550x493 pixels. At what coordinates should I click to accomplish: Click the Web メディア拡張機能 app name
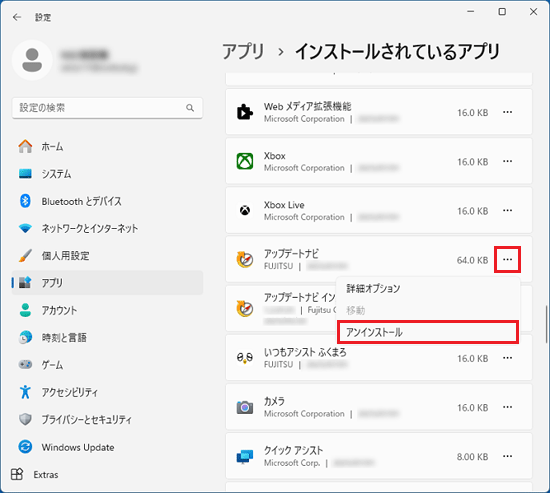[308, 106]
